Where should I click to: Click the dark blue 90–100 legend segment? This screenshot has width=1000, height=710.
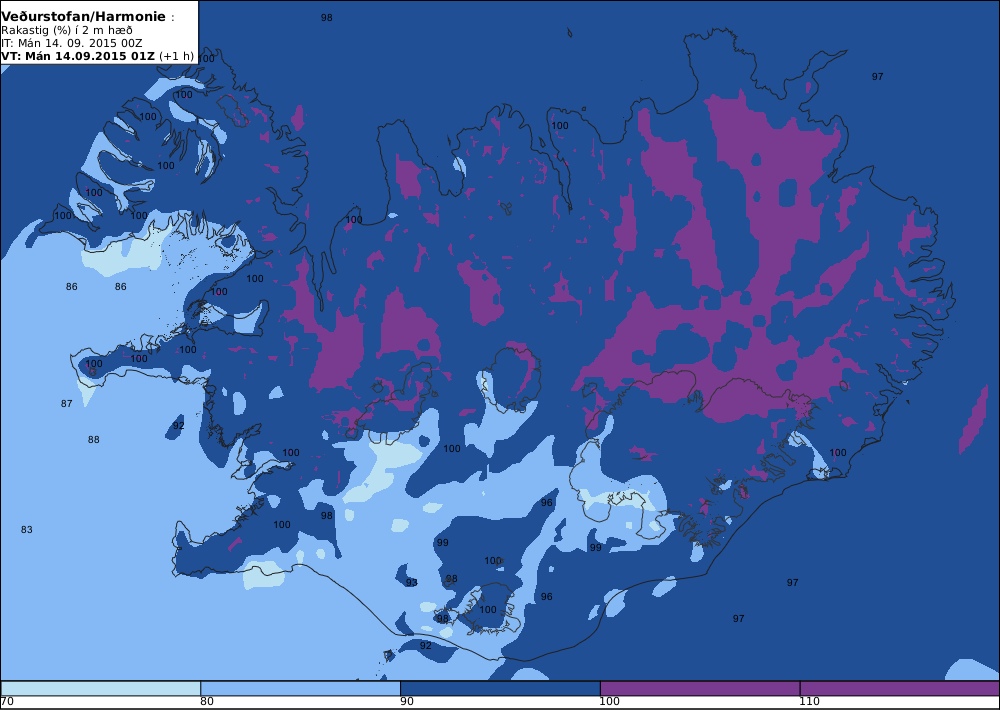(x=500, y=688)
